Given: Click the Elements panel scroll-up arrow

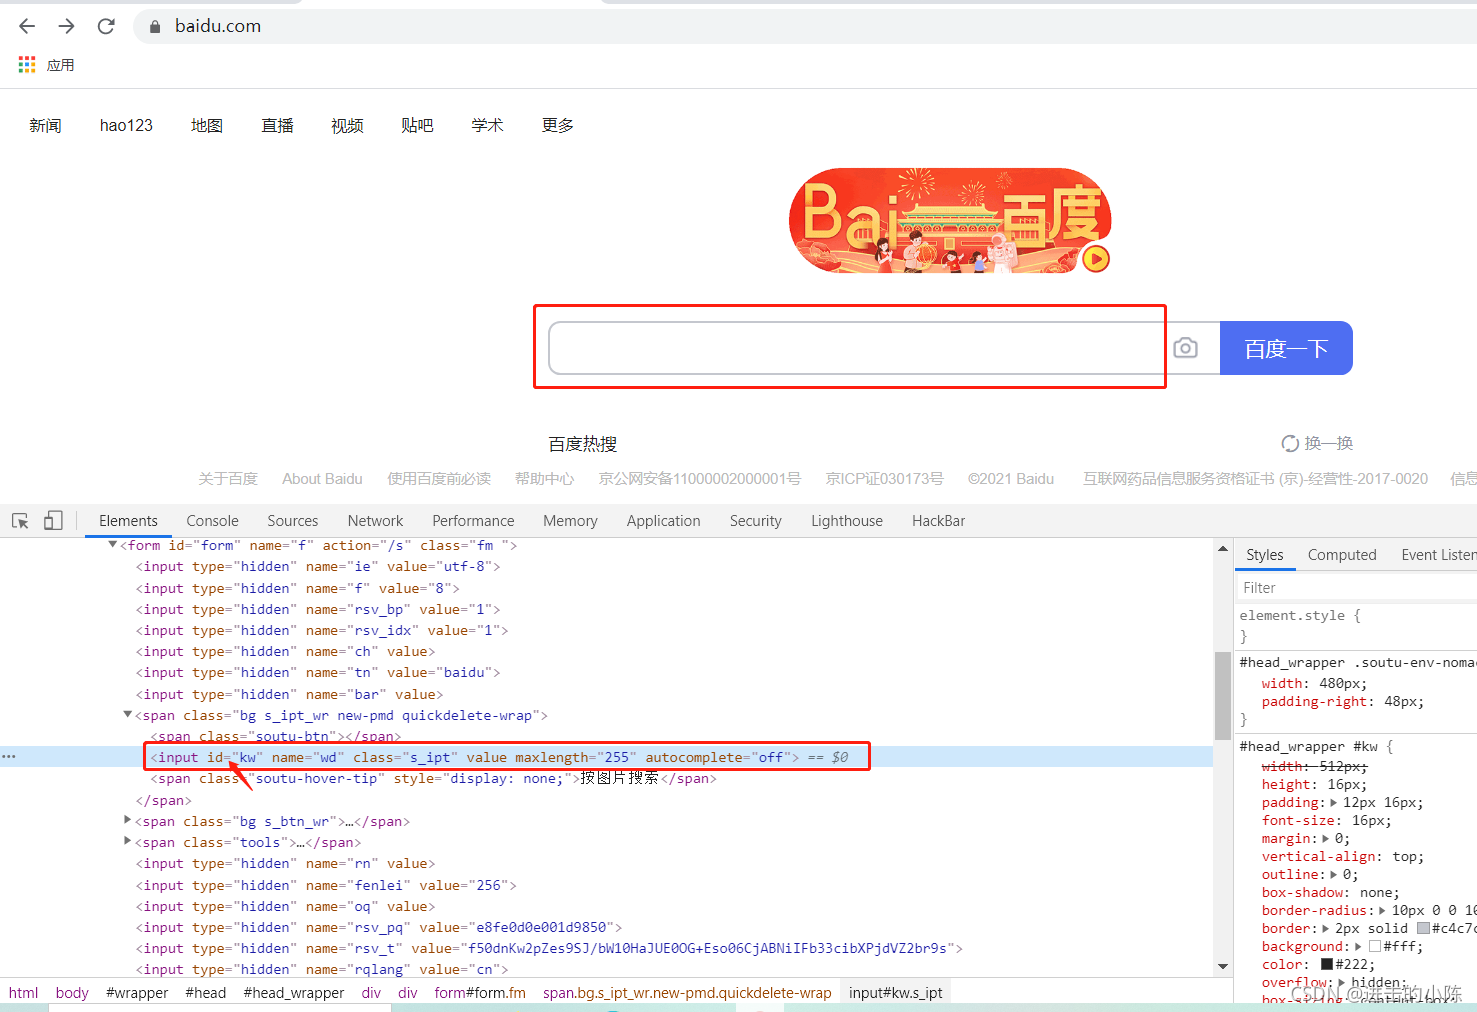Looking at the screenshot, I should [1222, 549].
